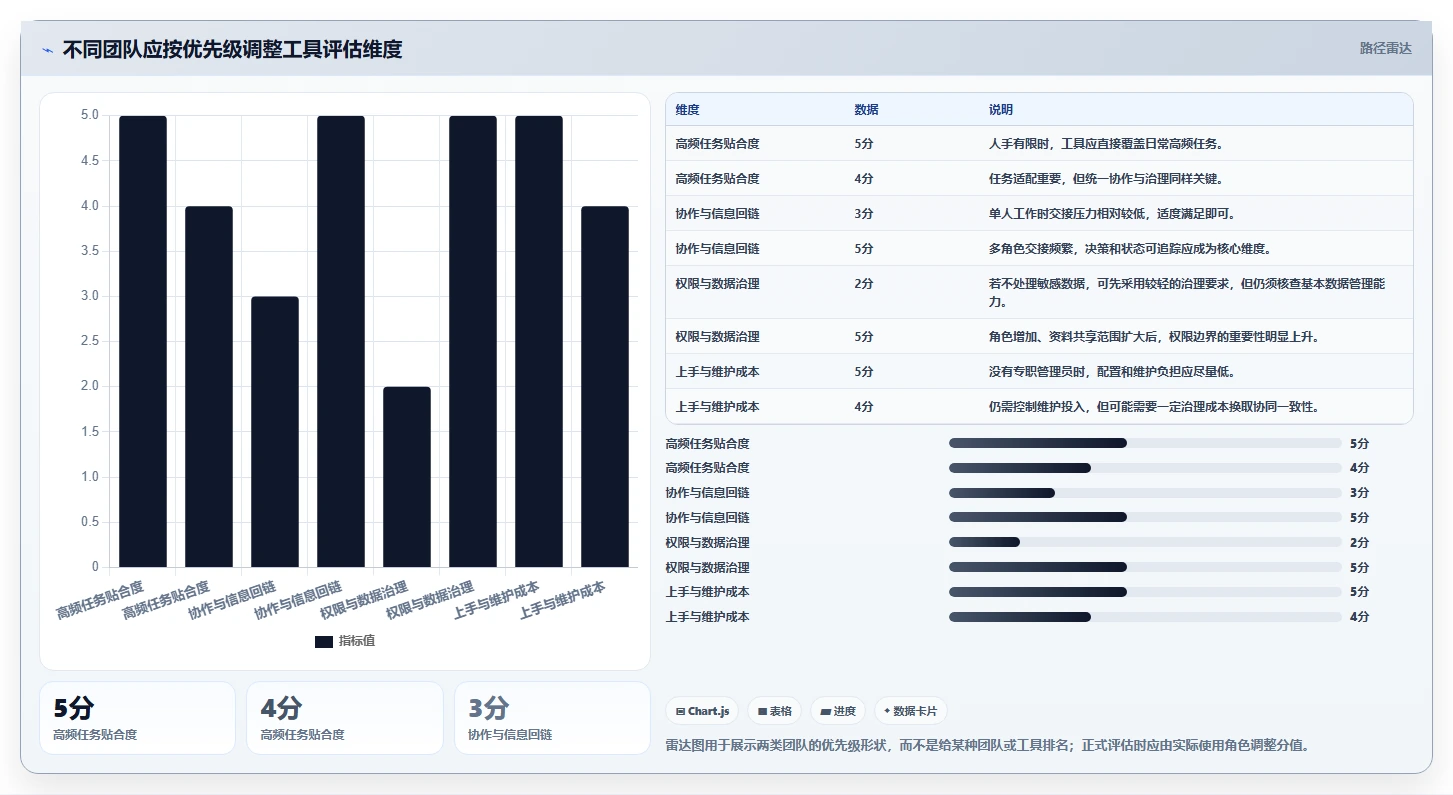Click the icon on the Chart.js chip

tap(681, 711)
